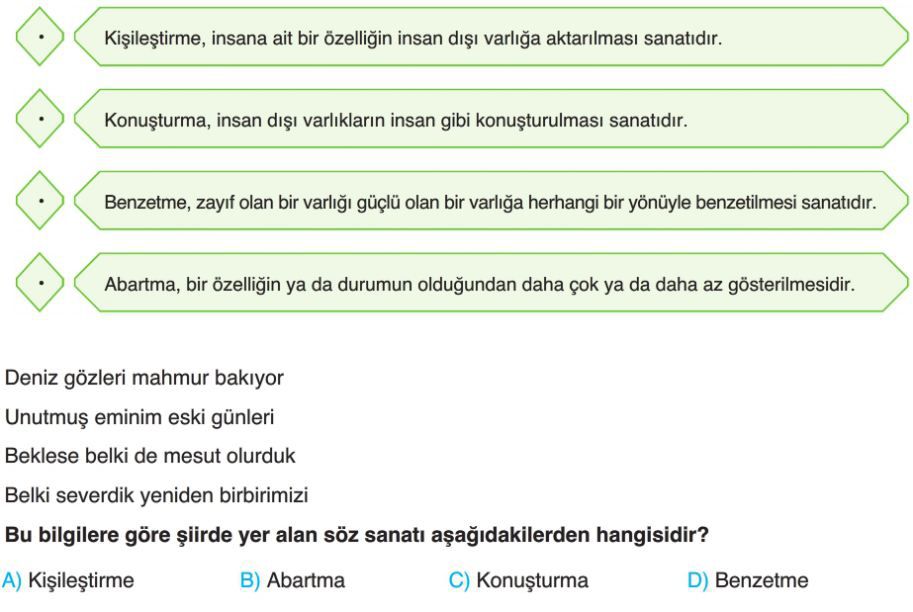Select answer option B) Abartma
Screen dimensions: 913x612
pyautogui.click(x=292, y=581)
